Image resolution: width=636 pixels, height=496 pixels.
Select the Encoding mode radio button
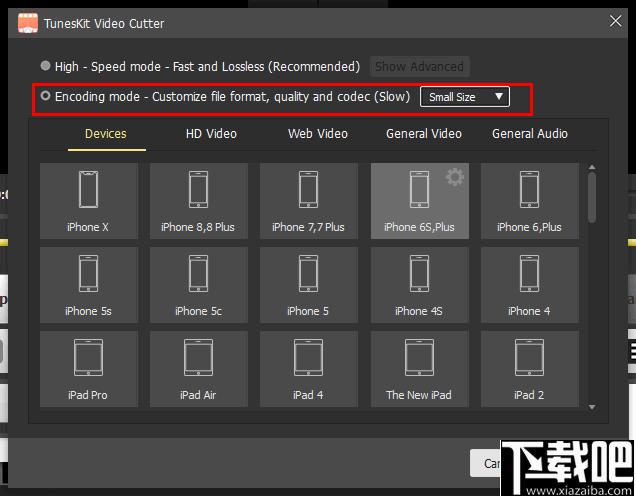(x=45, y=96)
